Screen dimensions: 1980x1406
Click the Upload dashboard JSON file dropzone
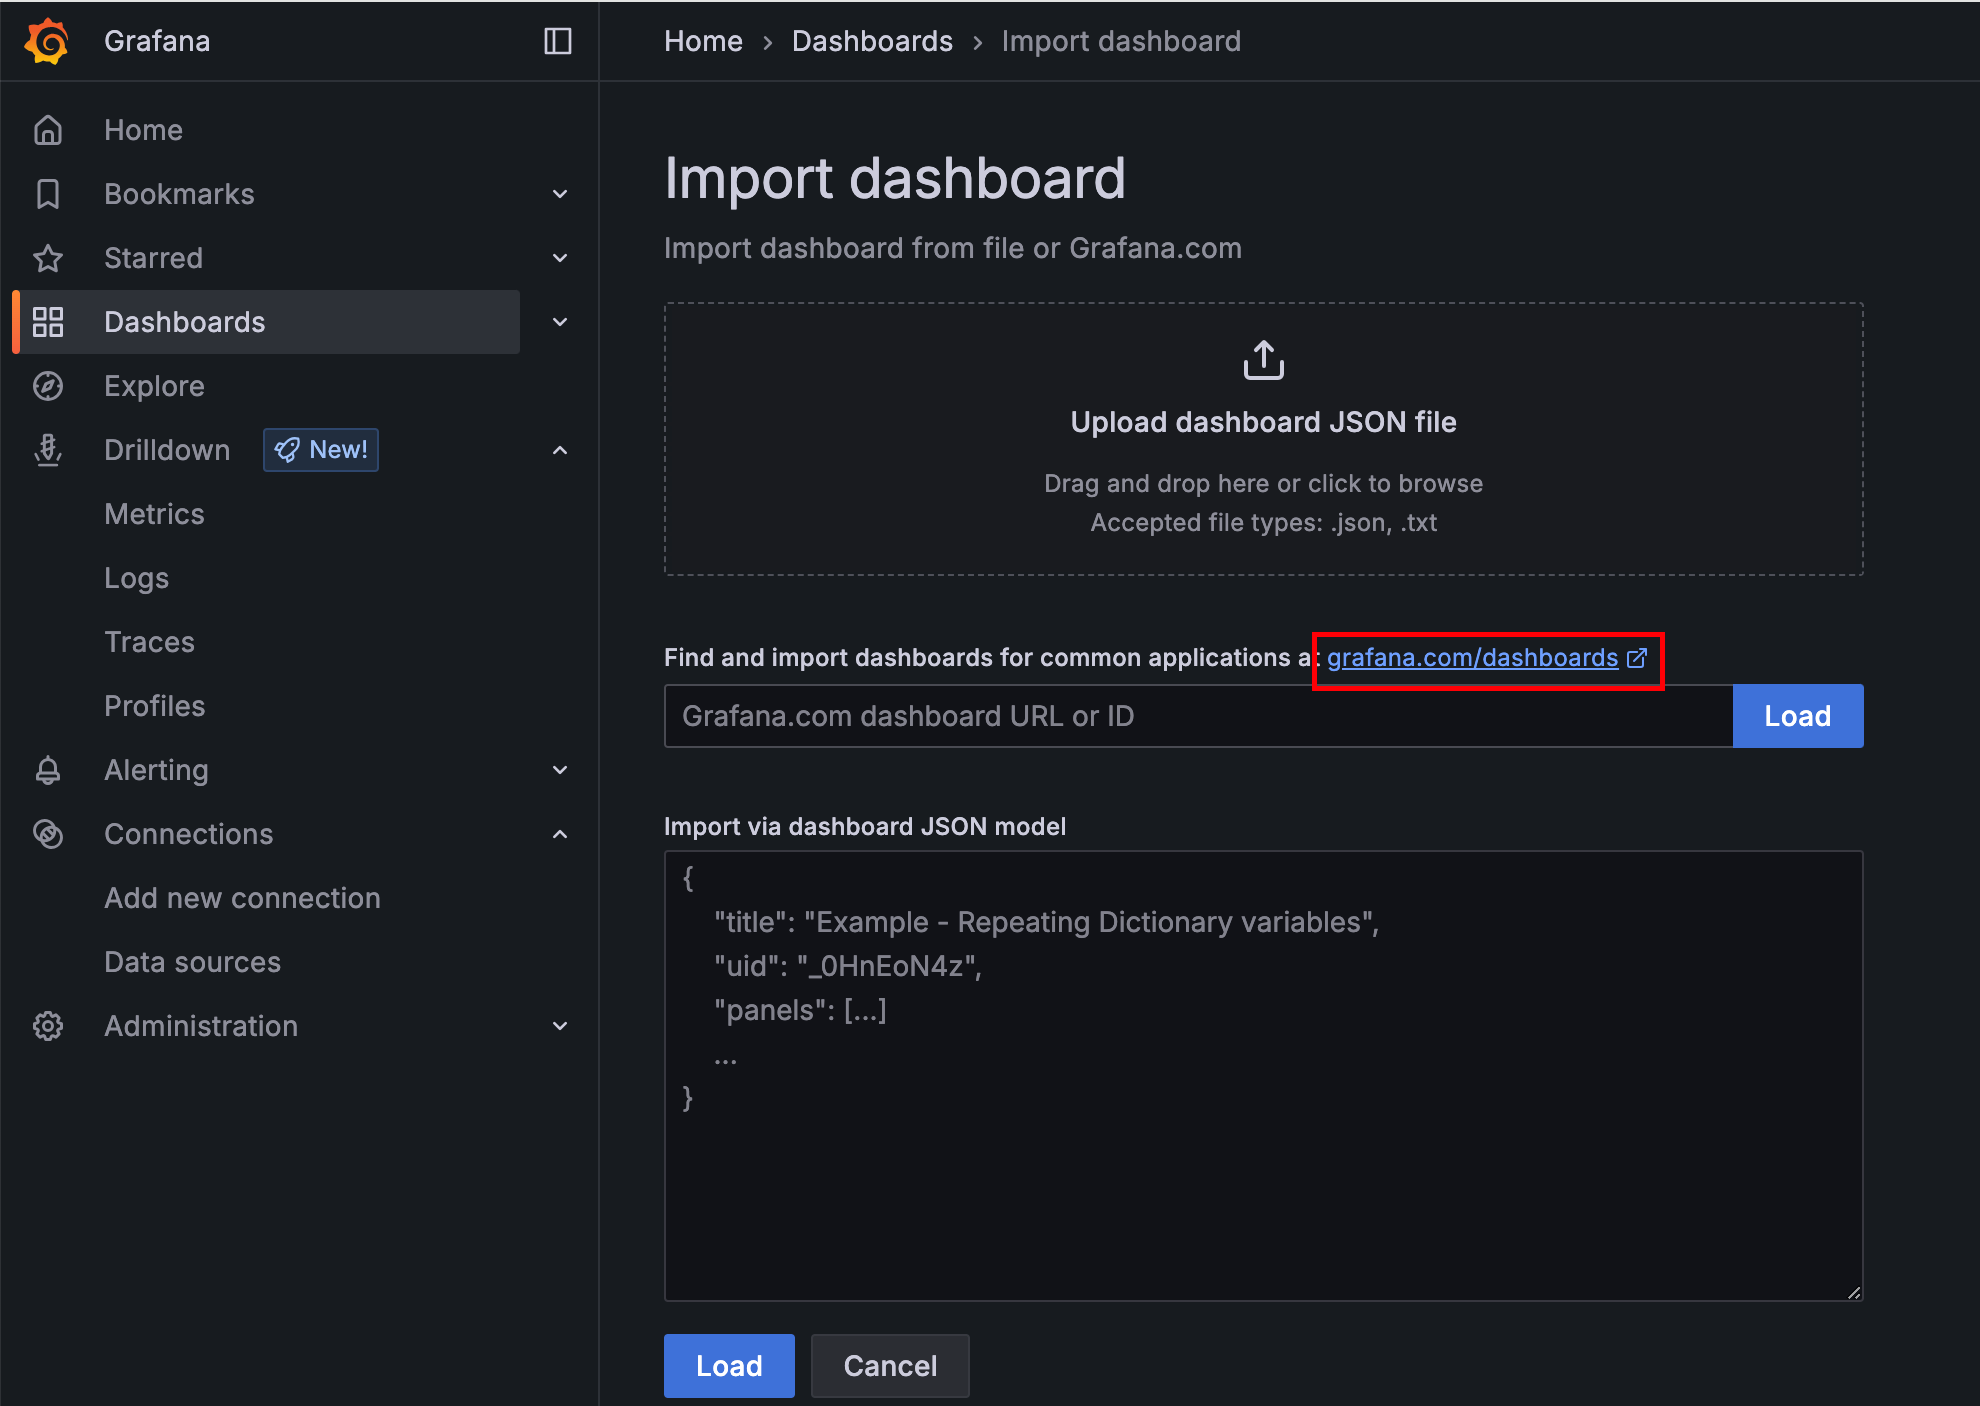tap(1263, 439)
